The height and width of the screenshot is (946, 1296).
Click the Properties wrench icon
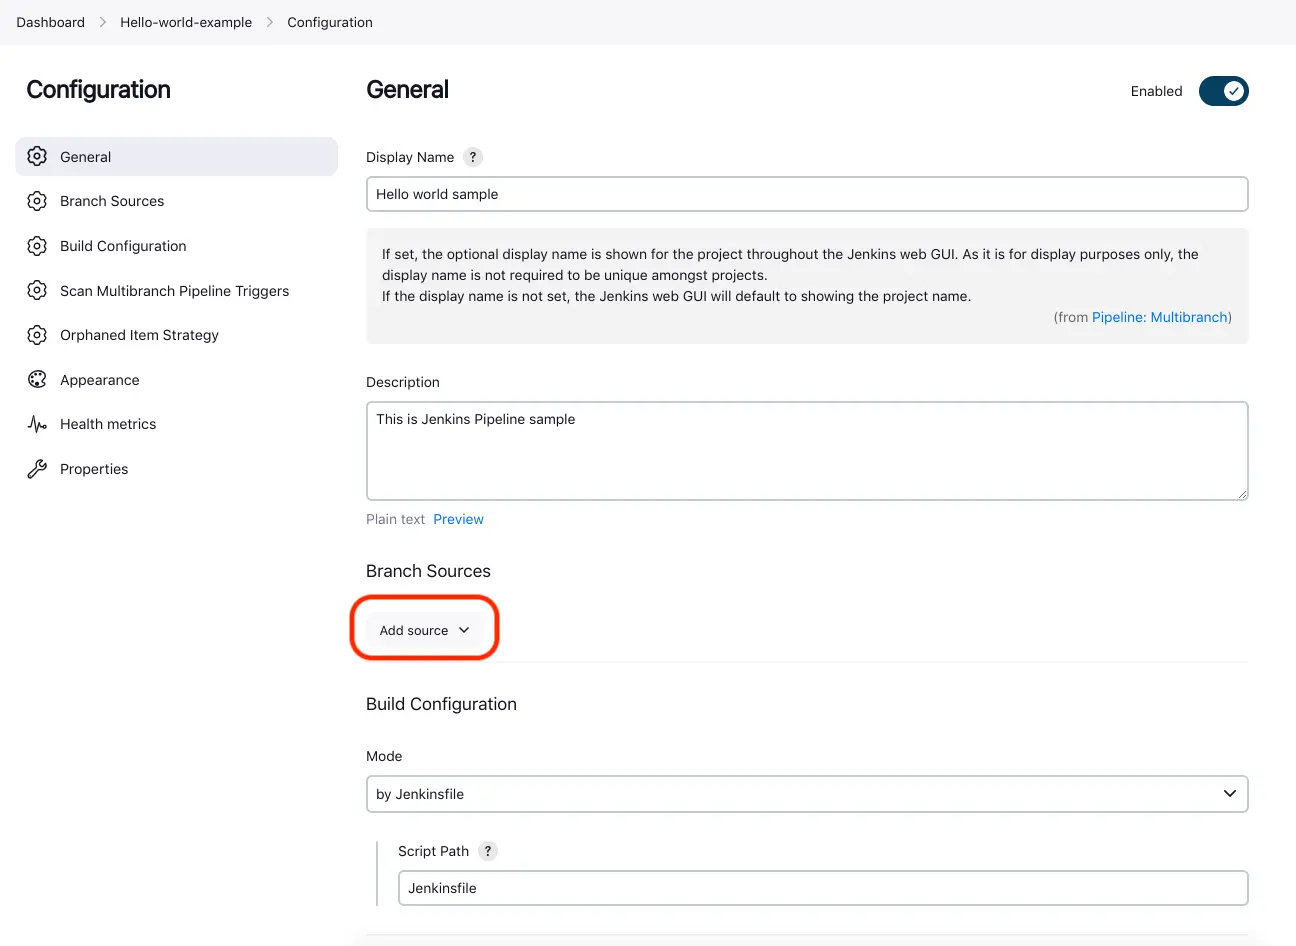pos(37,469)
